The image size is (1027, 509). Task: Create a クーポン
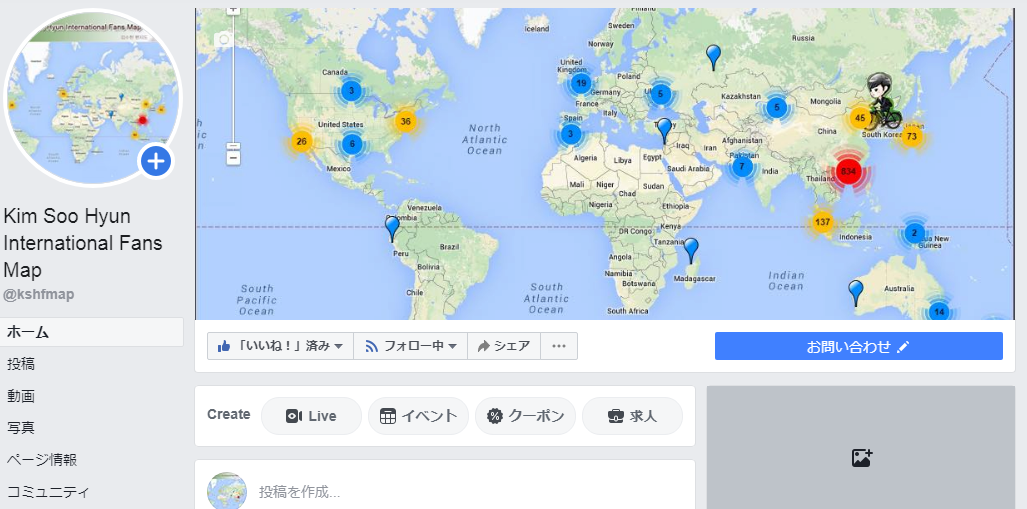point(525,416)
